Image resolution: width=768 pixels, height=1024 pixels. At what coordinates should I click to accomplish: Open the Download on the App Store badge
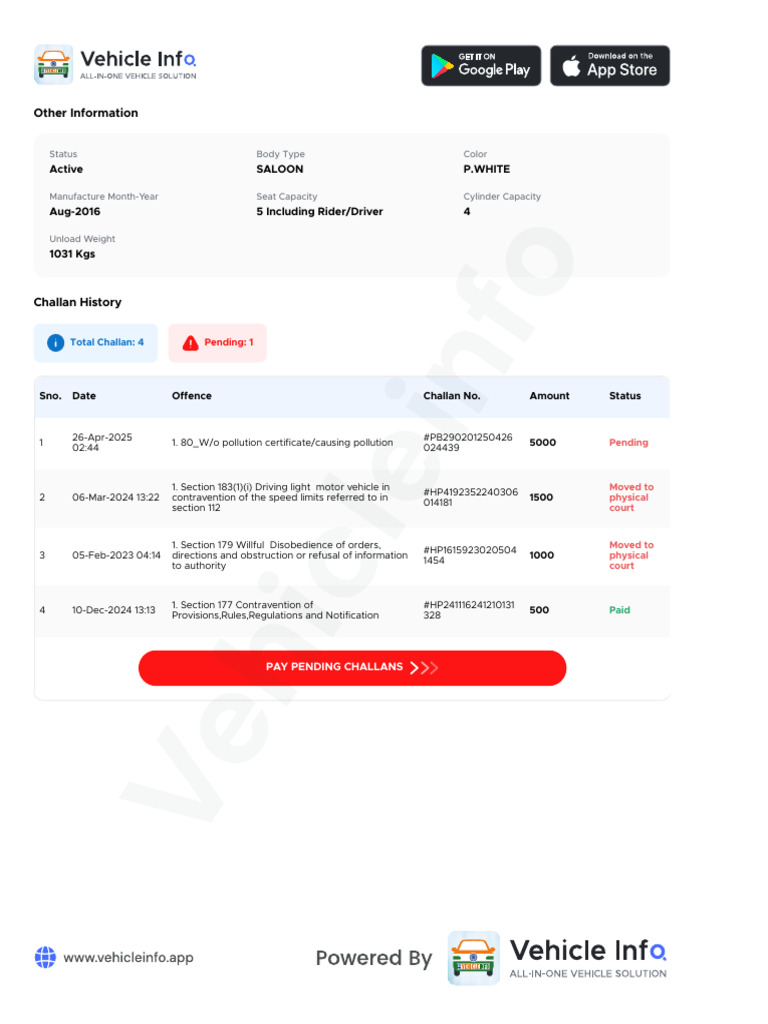610,65
